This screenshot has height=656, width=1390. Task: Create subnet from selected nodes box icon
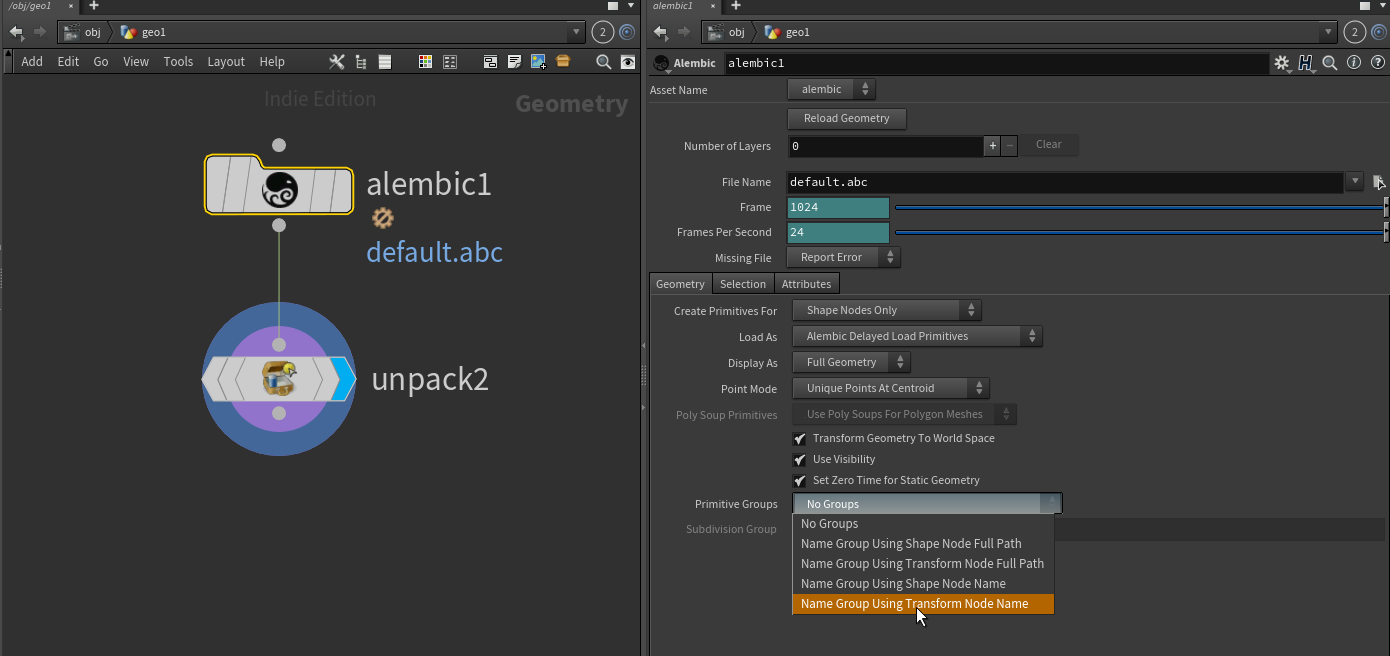pos(563,62)
